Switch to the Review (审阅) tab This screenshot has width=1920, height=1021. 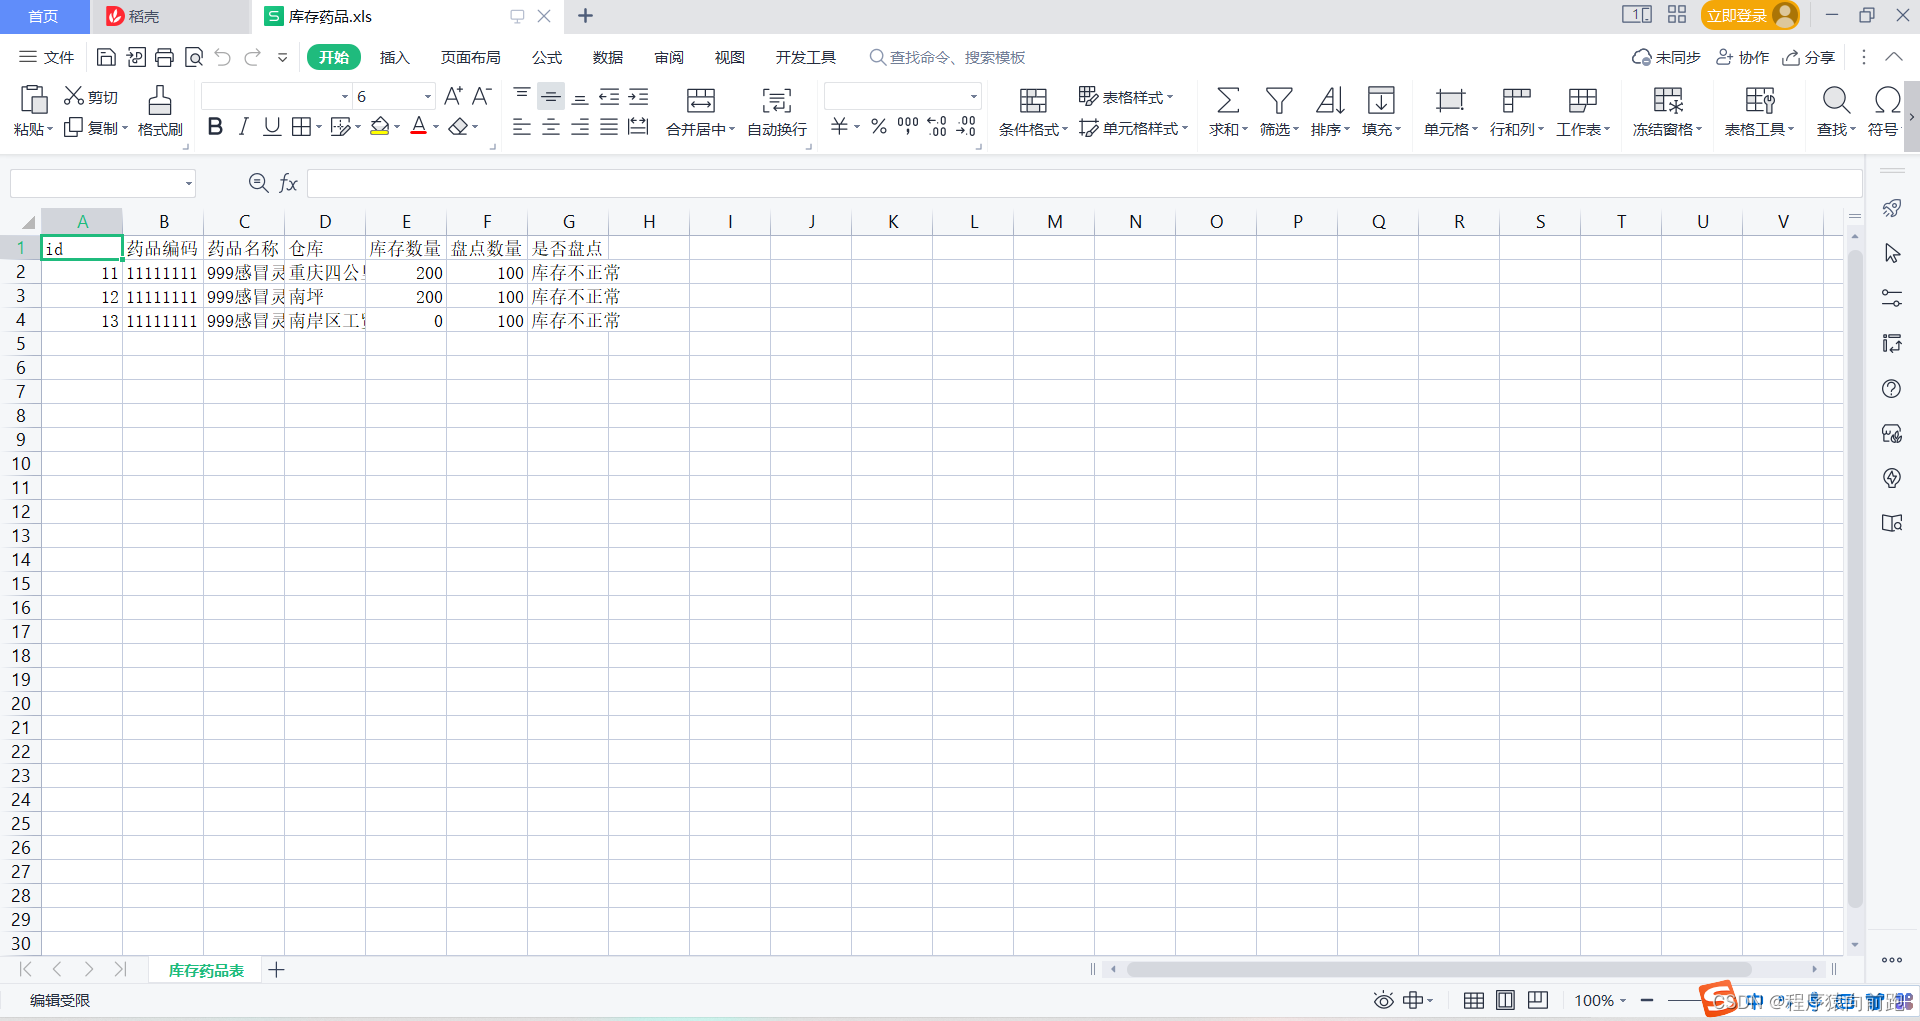669,57
